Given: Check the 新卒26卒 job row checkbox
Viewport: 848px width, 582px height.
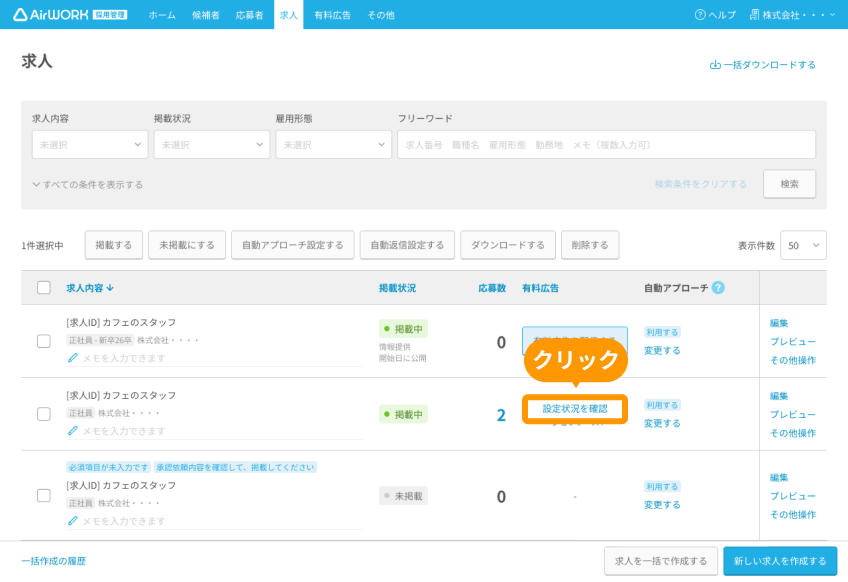Looking at the screenshot, I should coord(44,341).
